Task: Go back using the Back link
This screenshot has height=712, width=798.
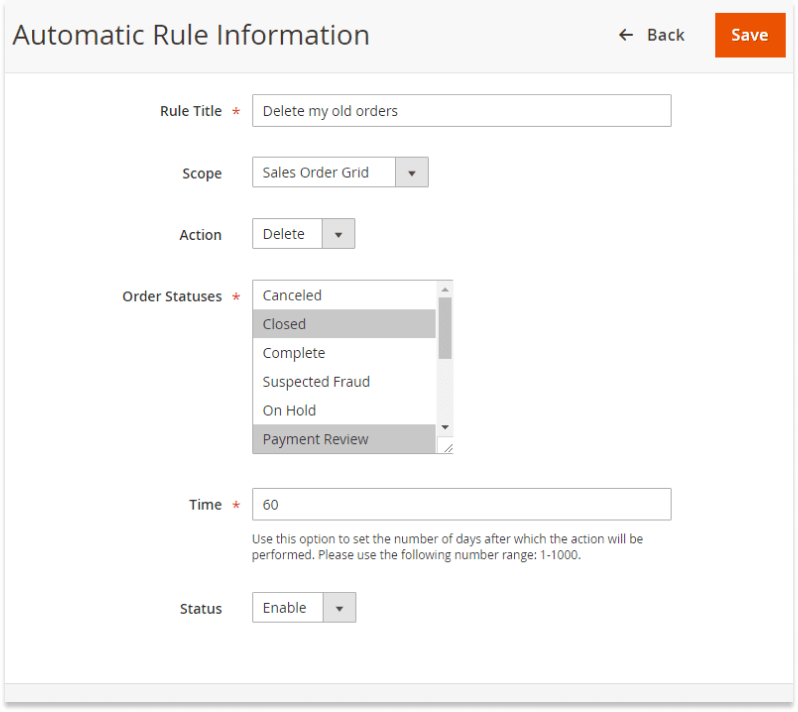Action: [x=651, y=35]
